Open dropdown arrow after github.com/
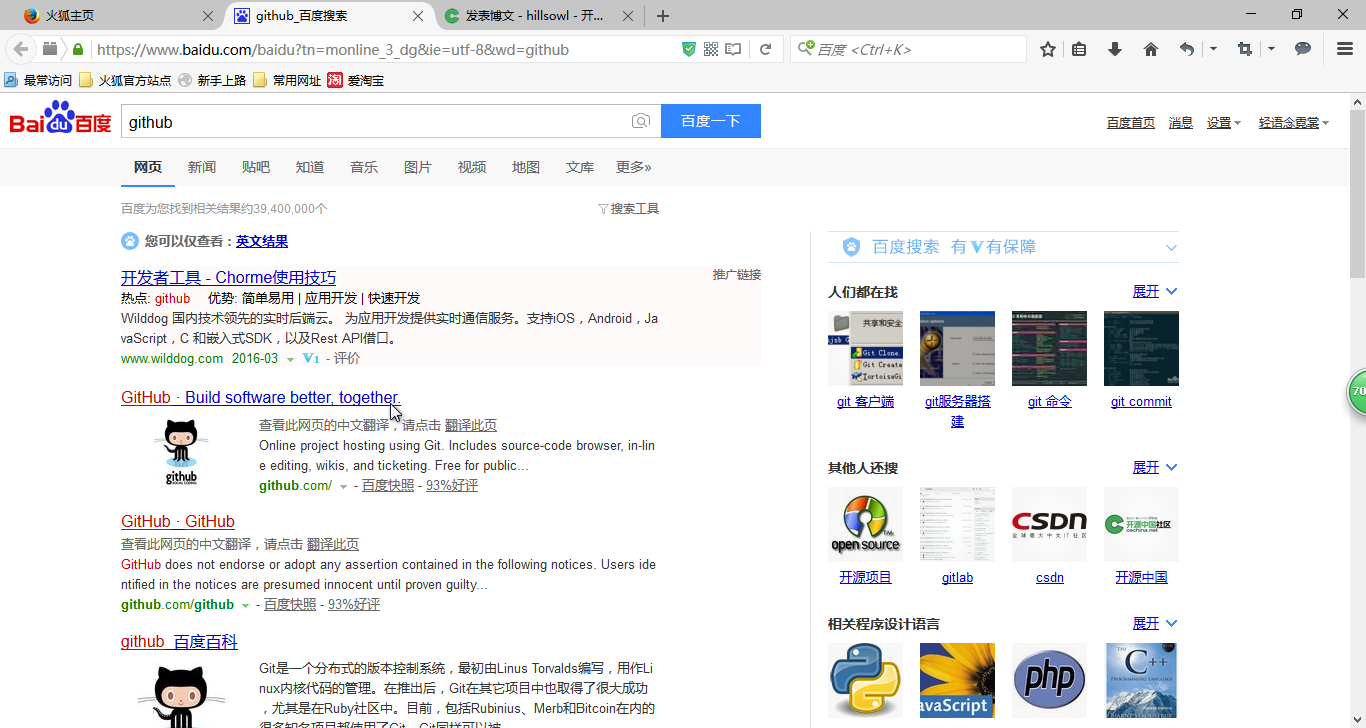 343,486
